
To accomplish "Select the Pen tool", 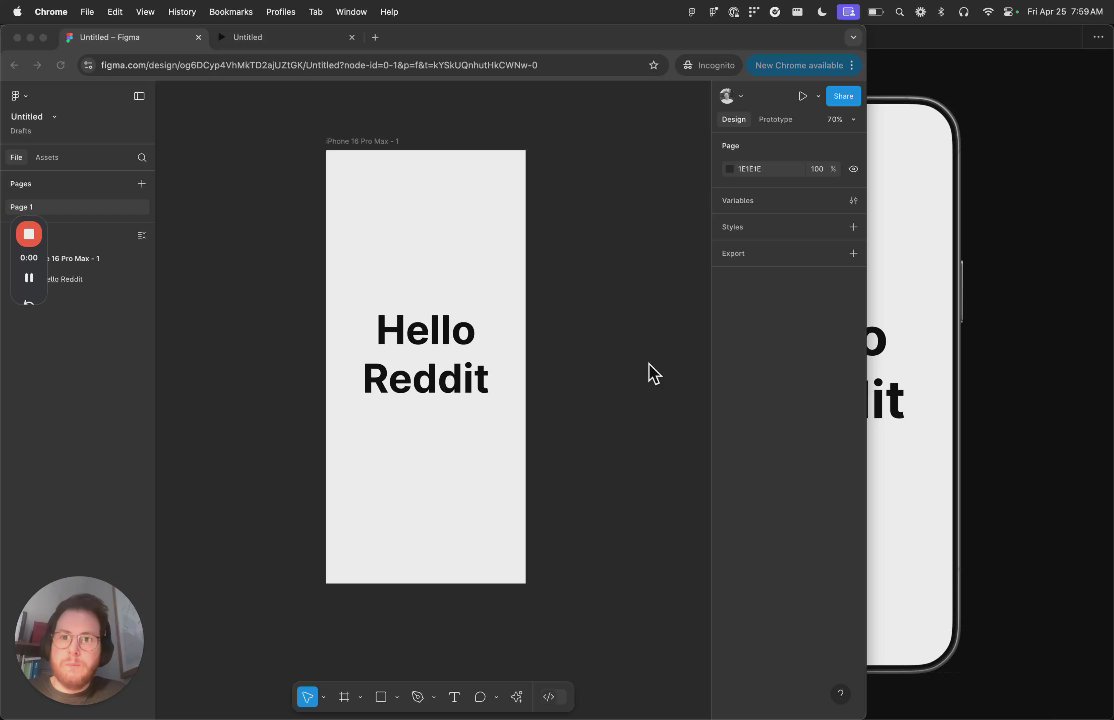I will (x=418, y=697).
